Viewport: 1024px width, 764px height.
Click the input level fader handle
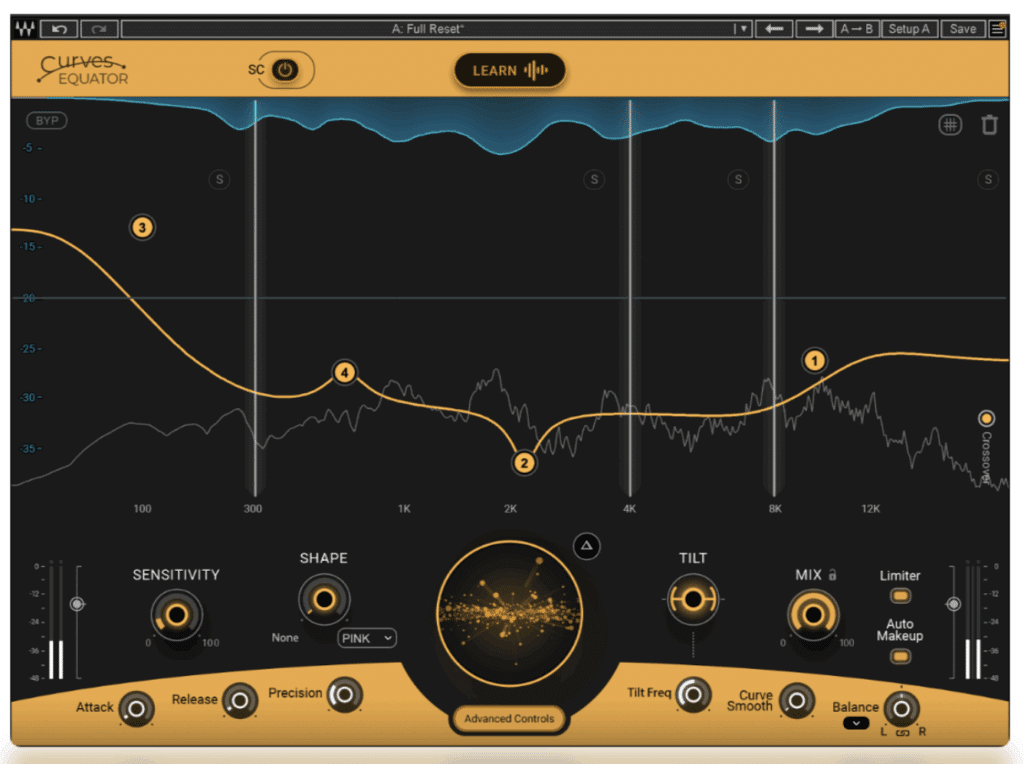click(77, 604)
